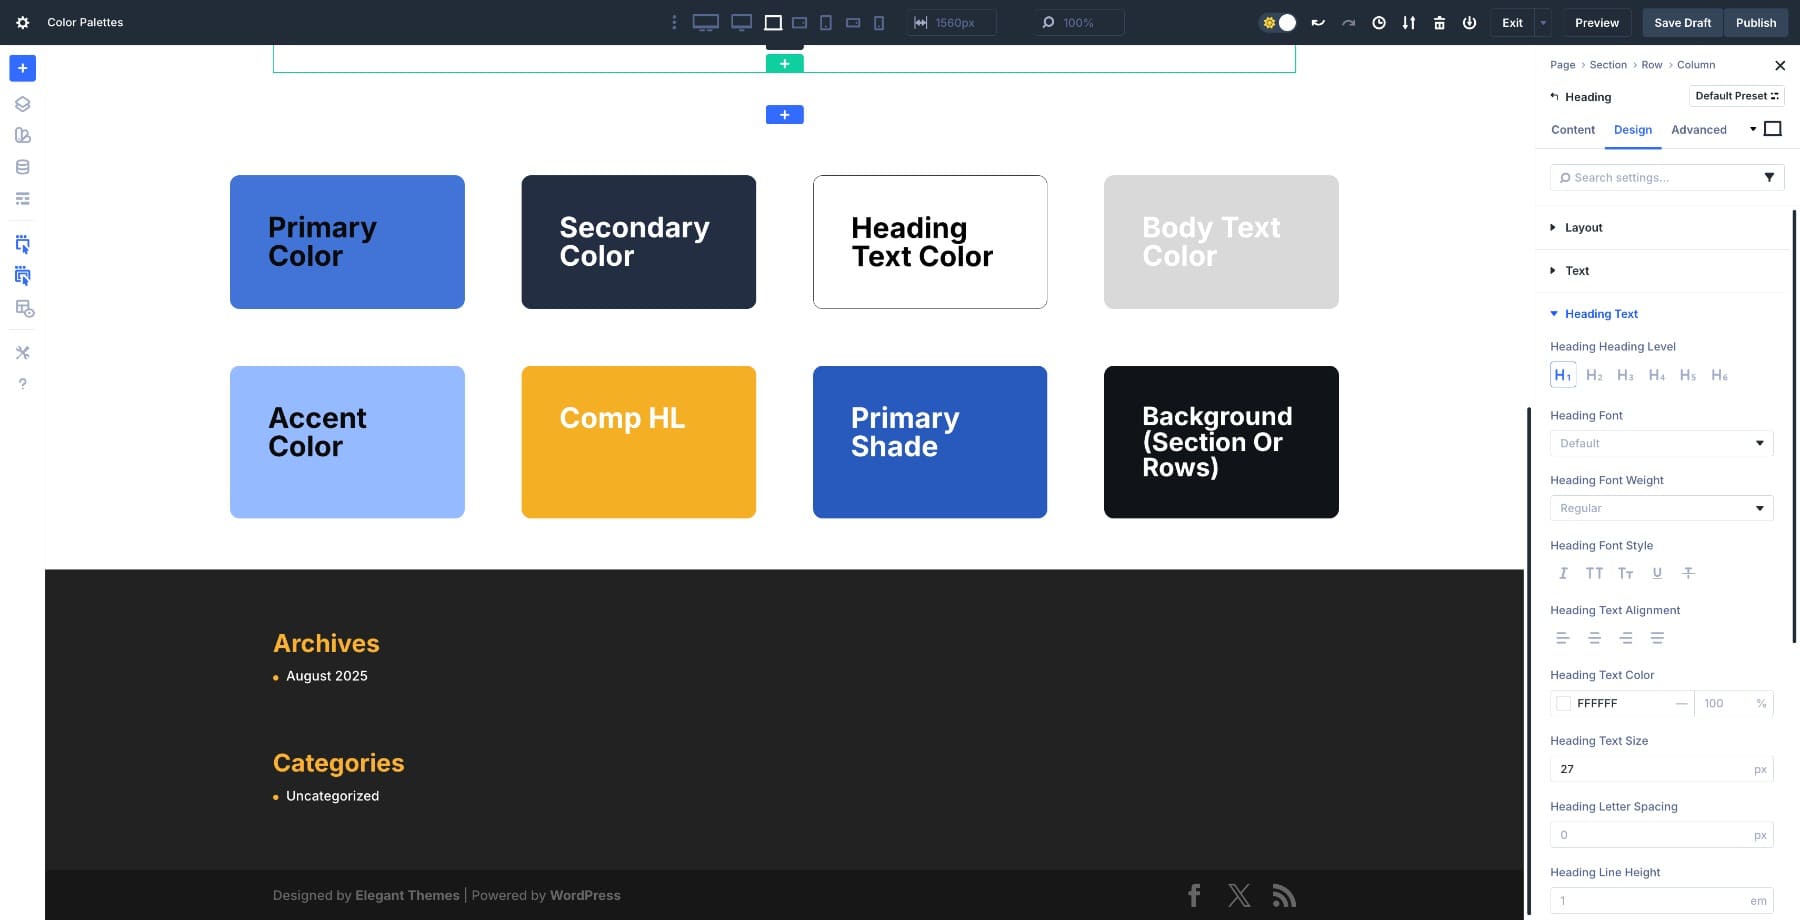1800x920 pixels.
Task: Collapse the Heading Text section
Action: click(x=1600, y=313)
